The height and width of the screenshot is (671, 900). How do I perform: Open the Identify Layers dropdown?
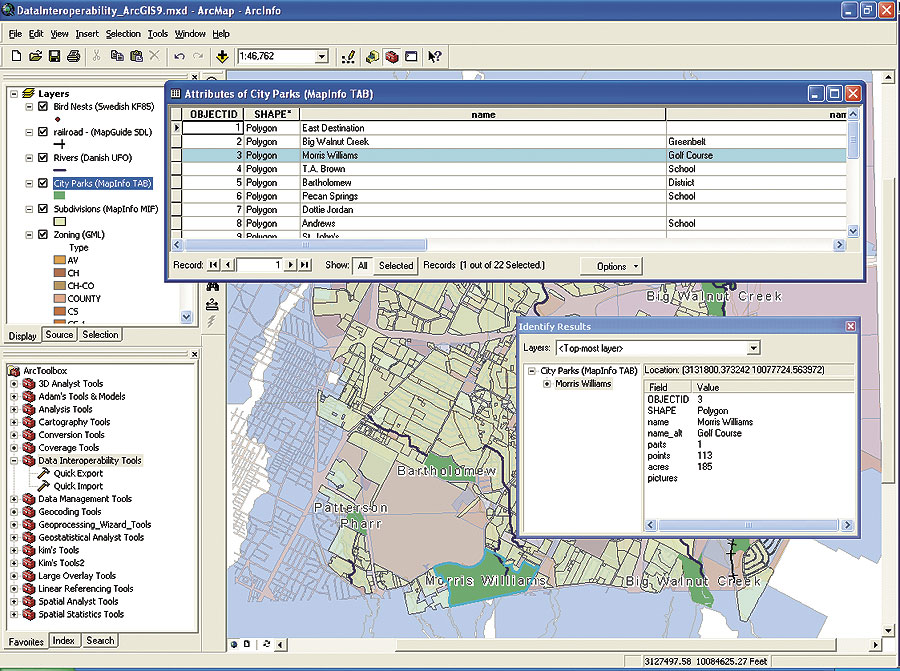[x=753, y=348]
